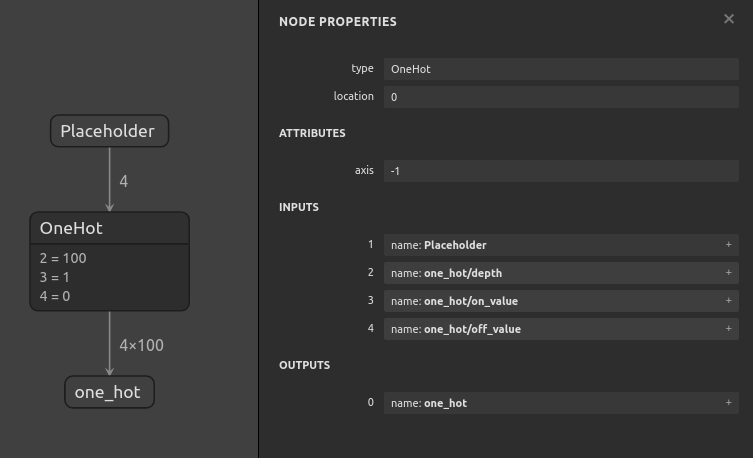Click the 'location' property label

353,96
